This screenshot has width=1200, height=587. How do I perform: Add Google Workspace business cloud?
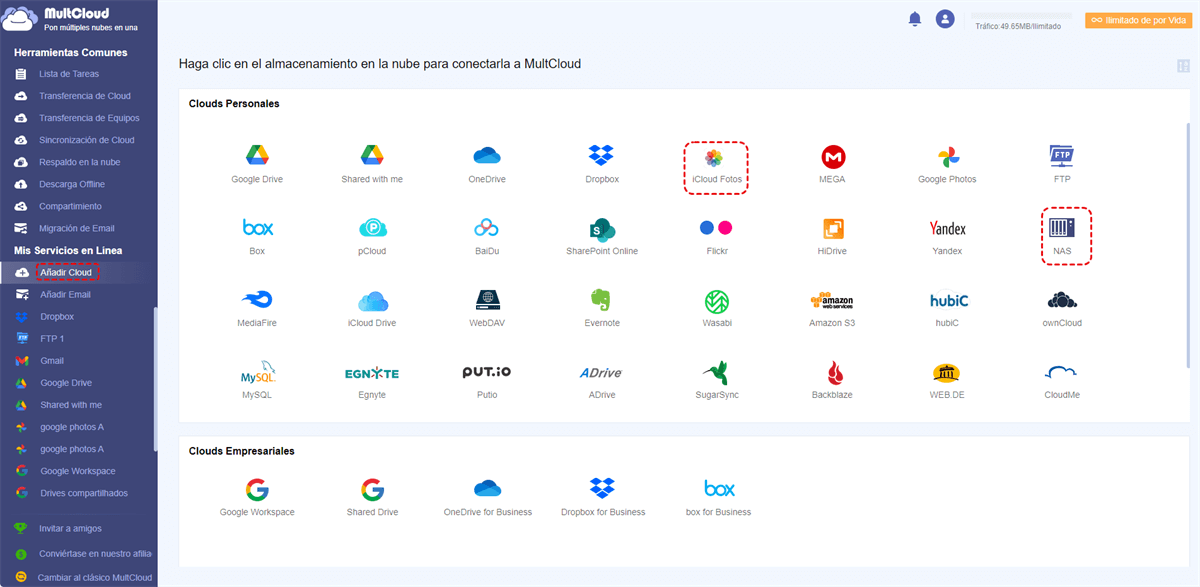[x=257, y=497]
